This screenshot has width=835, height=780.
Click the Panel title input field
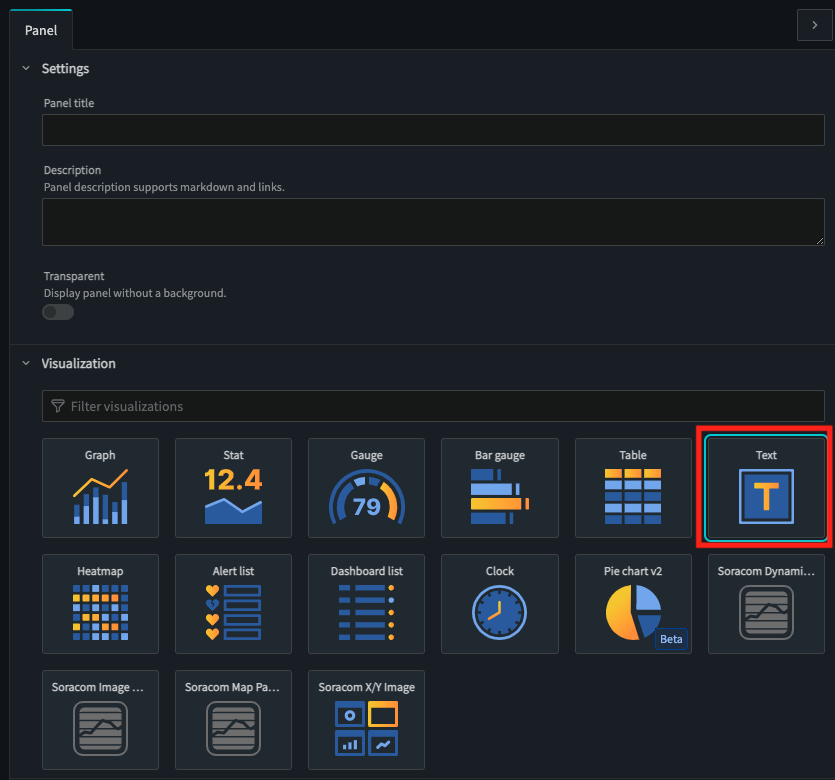click(x=433, y=130)
